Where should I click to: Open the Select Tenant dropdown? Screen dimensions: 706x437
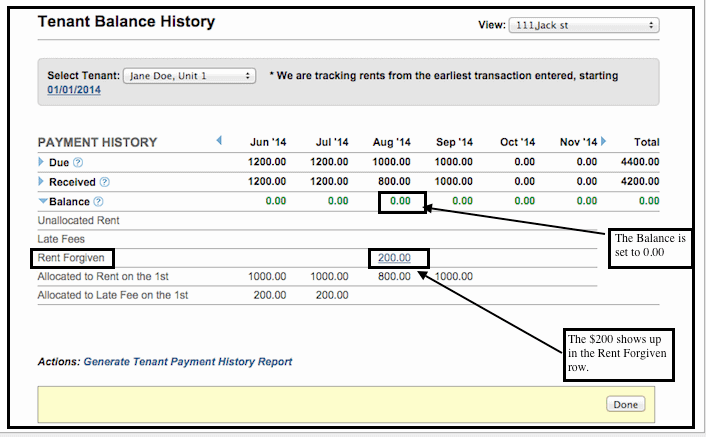click(190, 76)
